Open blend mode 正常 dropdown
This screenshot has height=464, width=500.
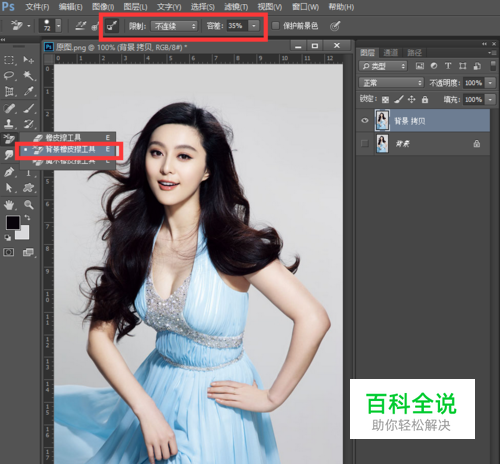pyautogui.click(x=391, y=82)
